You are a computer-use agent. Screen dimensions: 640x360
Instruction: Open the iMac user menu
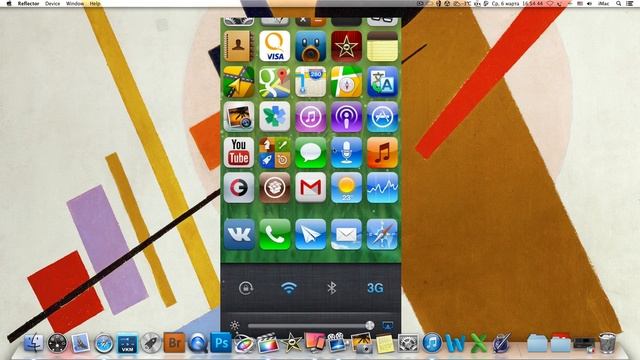click(x=603, y=3)
